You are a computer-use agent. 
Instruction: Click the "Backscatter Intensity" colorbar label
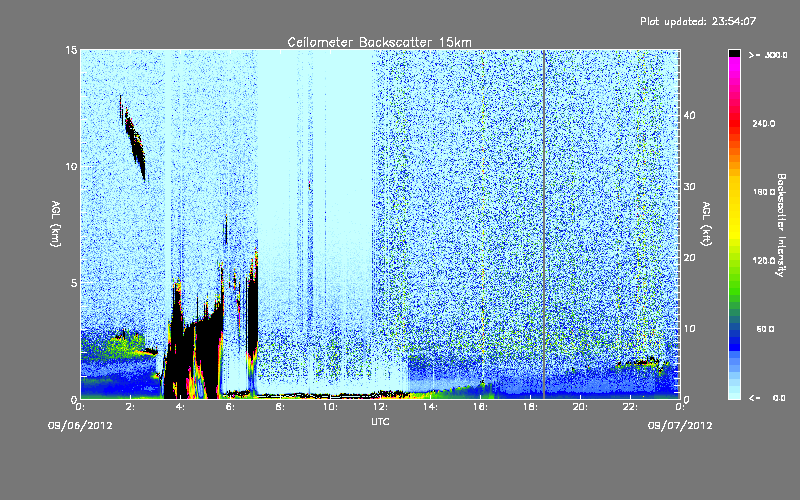[781, 225]
